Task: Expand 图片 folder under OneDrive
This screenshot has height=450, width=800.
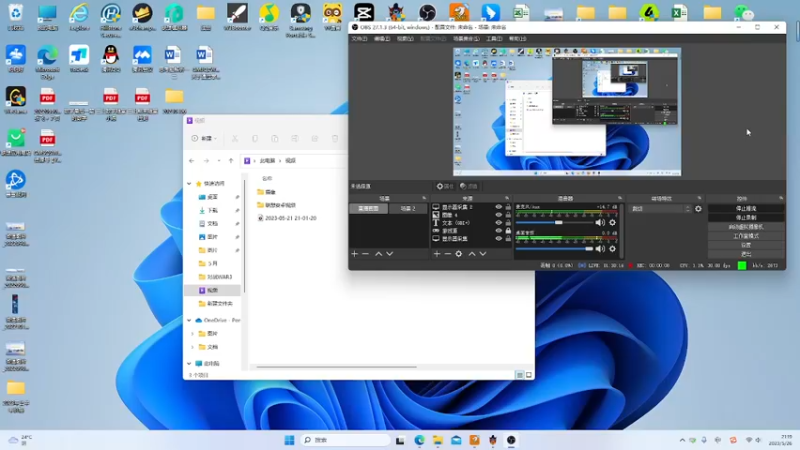Action: coord(193,334)
